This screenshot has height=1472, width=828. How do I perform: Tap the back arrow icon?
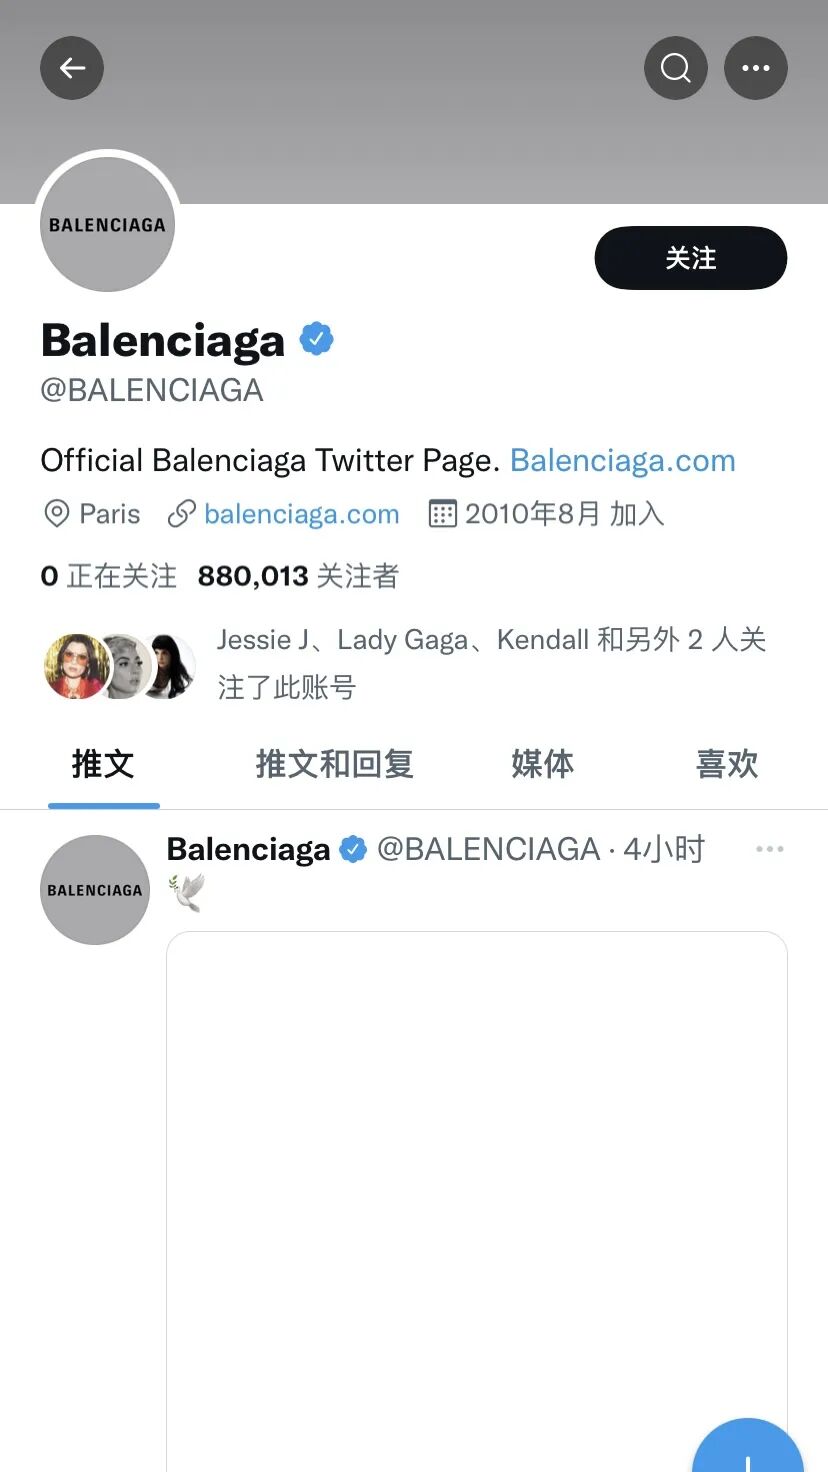pyautogui.click(x=72, y=68)
